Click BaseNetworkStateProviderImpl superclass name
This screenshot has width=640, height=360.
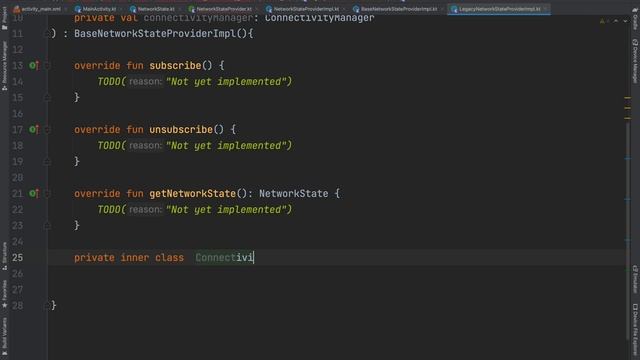(x=155, y=33)
